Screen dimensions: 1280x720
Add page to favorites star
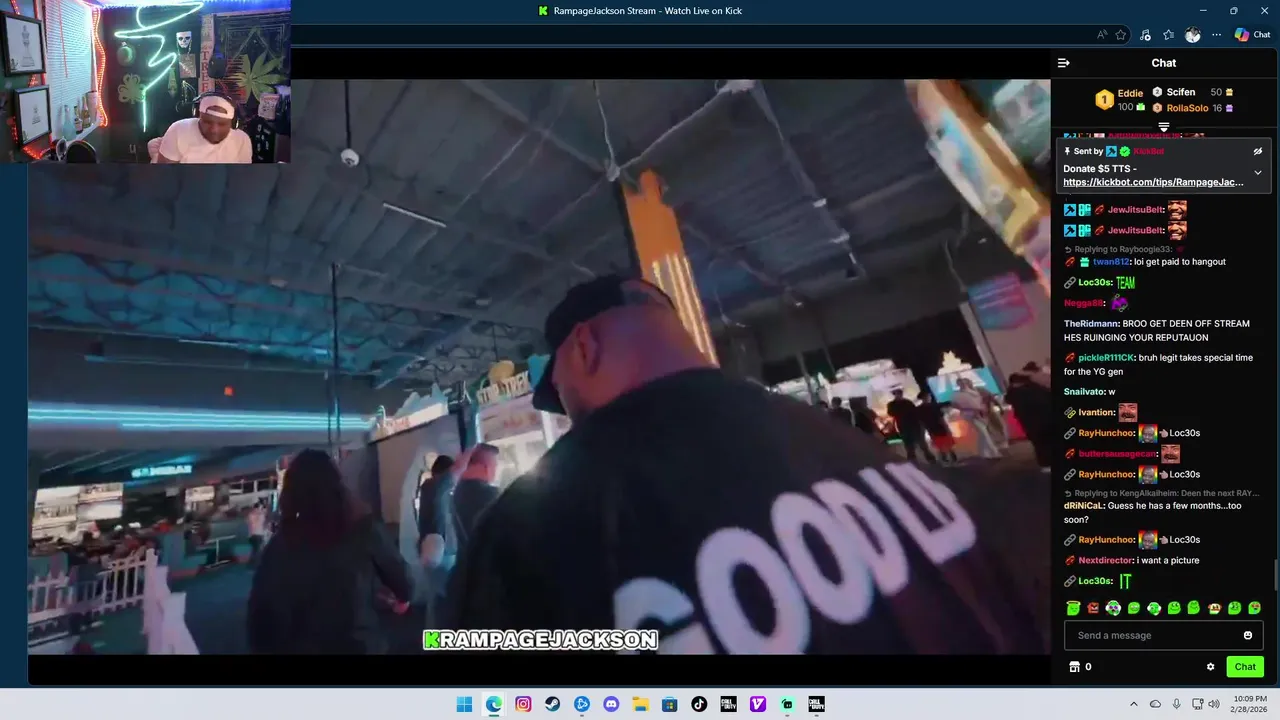tap(1121, 35)
